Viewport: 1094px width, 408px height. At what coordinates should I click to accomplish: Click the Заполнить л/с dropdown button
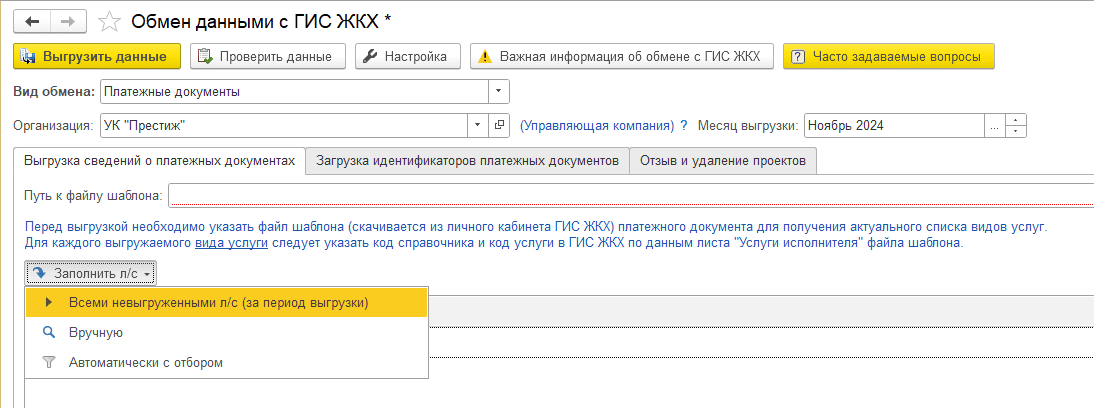91,273
